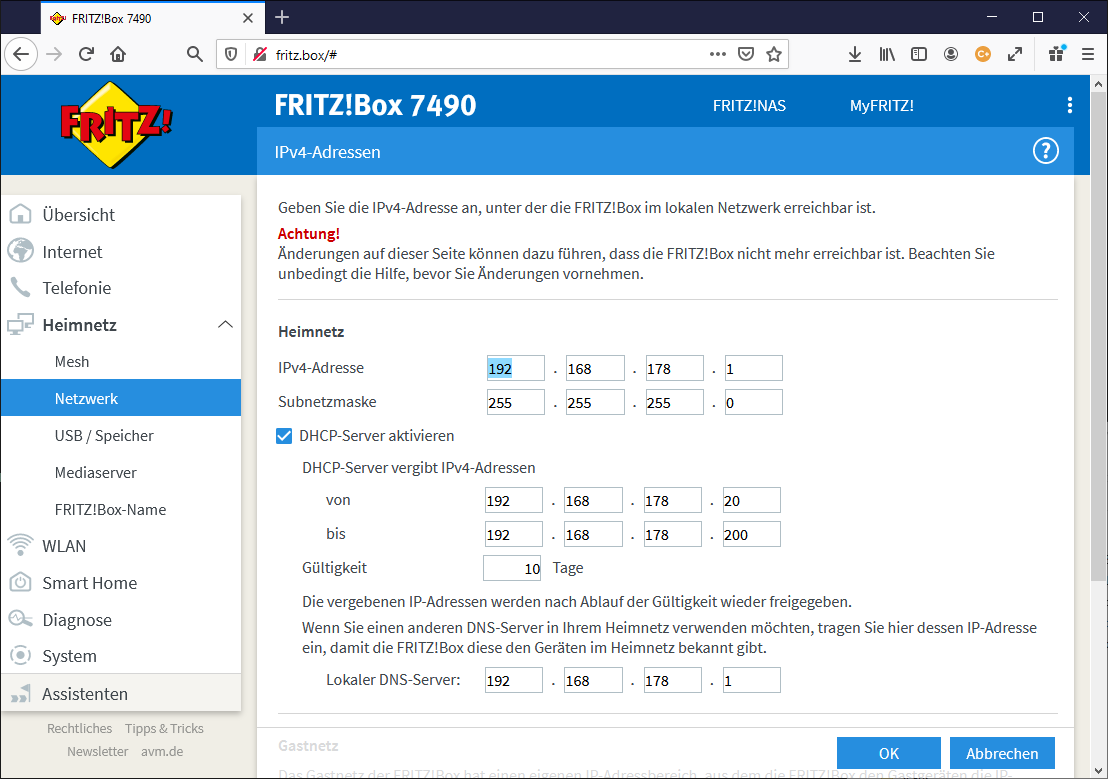
Task: Open MyFRITZ! link in header
Action: pyautogui.click(x=881, y=105)
